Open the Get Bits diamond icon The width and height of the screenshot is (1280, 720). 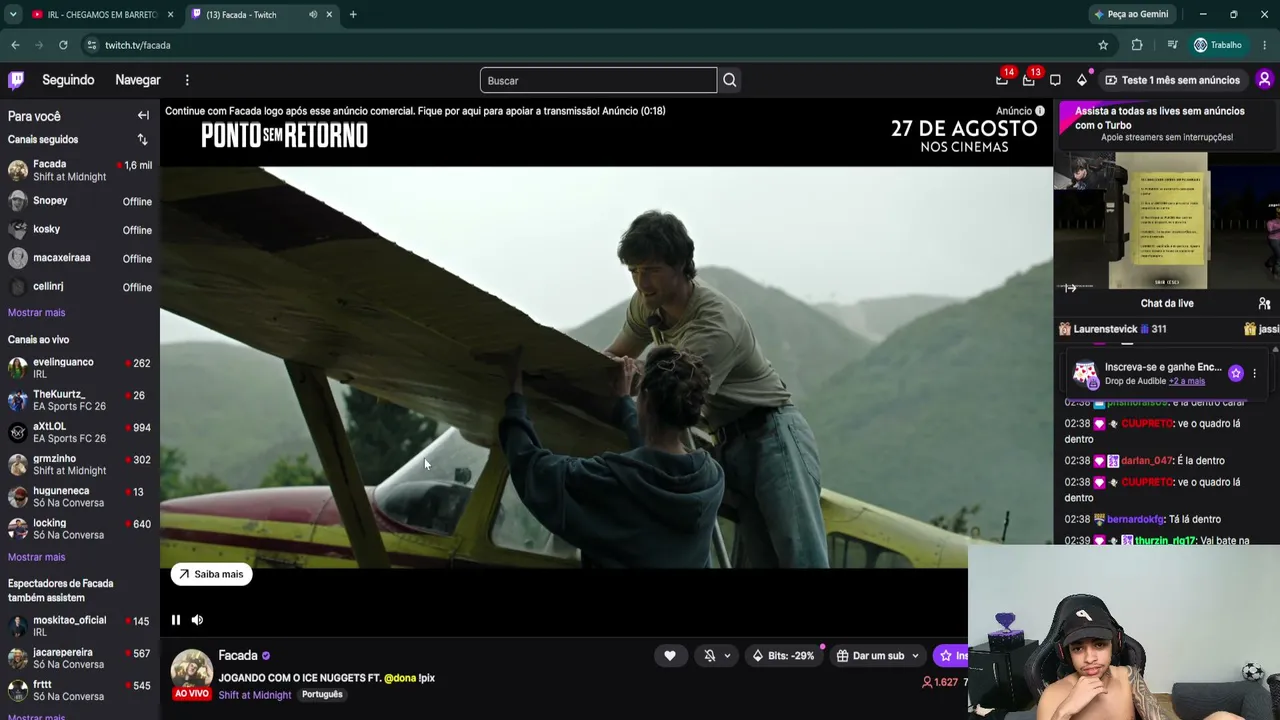coord(1082,80)
